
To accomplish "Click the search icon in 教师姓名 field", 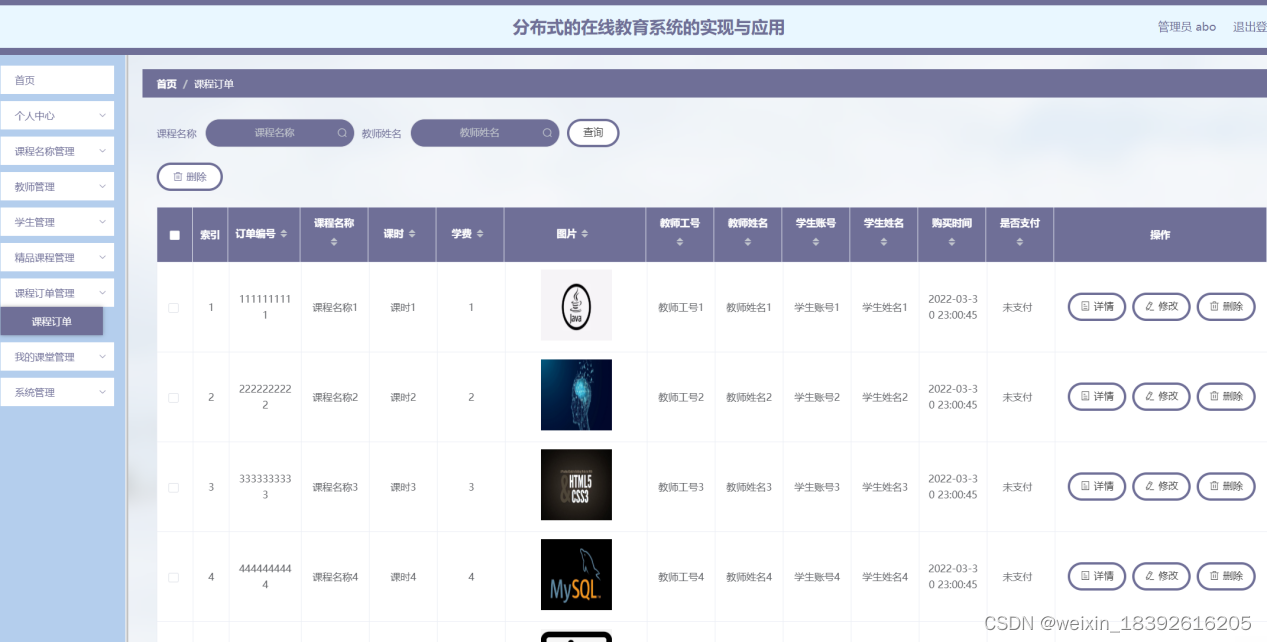I will coord(547,133).
